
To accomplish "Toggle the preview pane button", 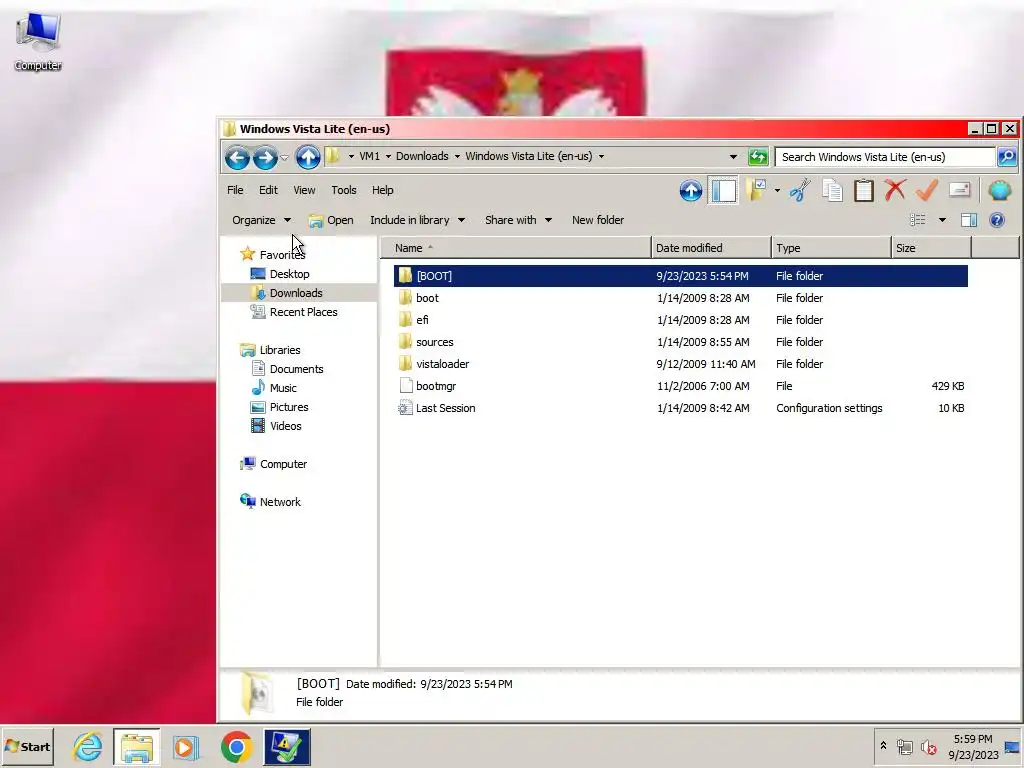I will 969,220.
